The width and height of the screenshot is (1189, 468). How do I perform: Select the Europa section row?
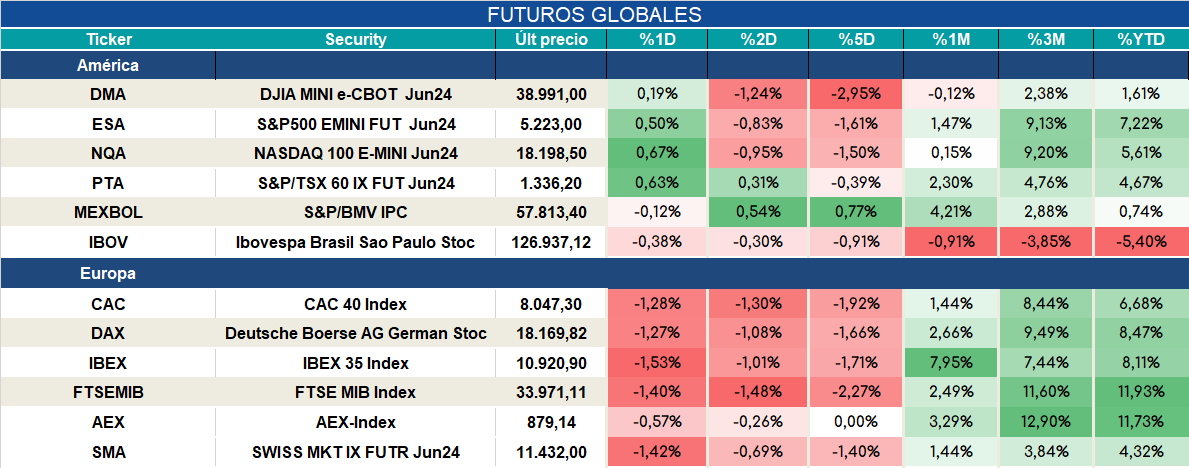(x=594, y=274)
